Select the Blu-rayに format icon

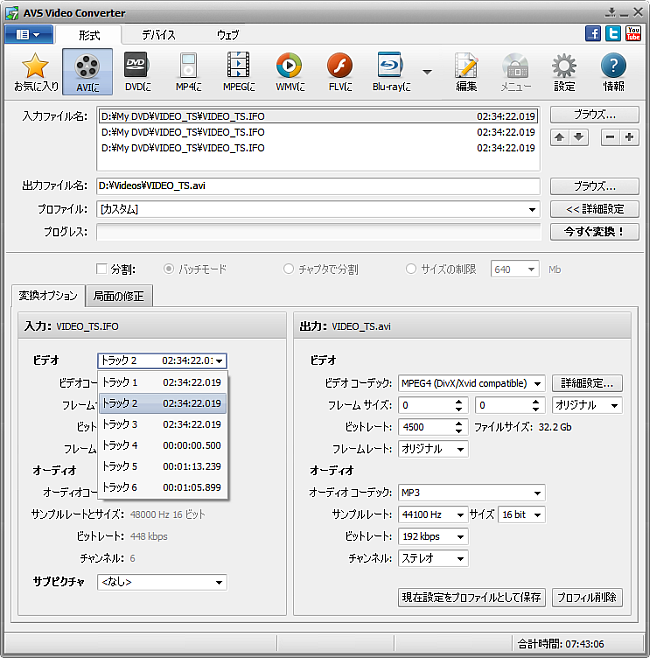(391, 71)
